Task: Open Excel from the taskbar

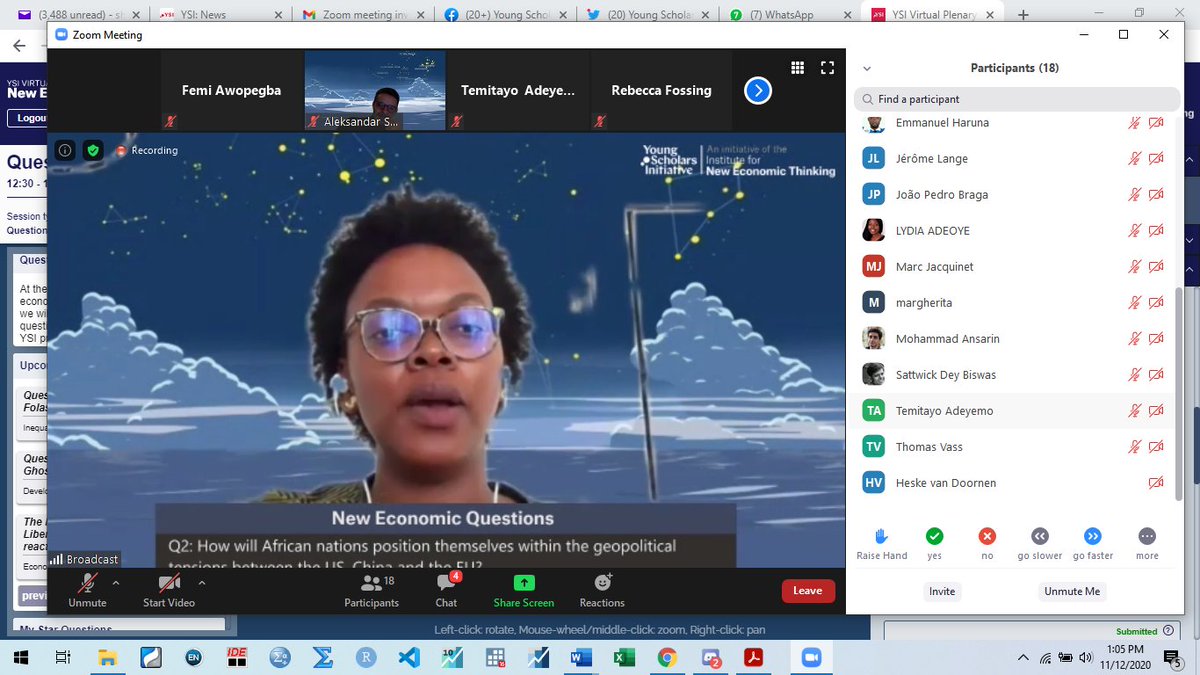Action: point(624,657)
